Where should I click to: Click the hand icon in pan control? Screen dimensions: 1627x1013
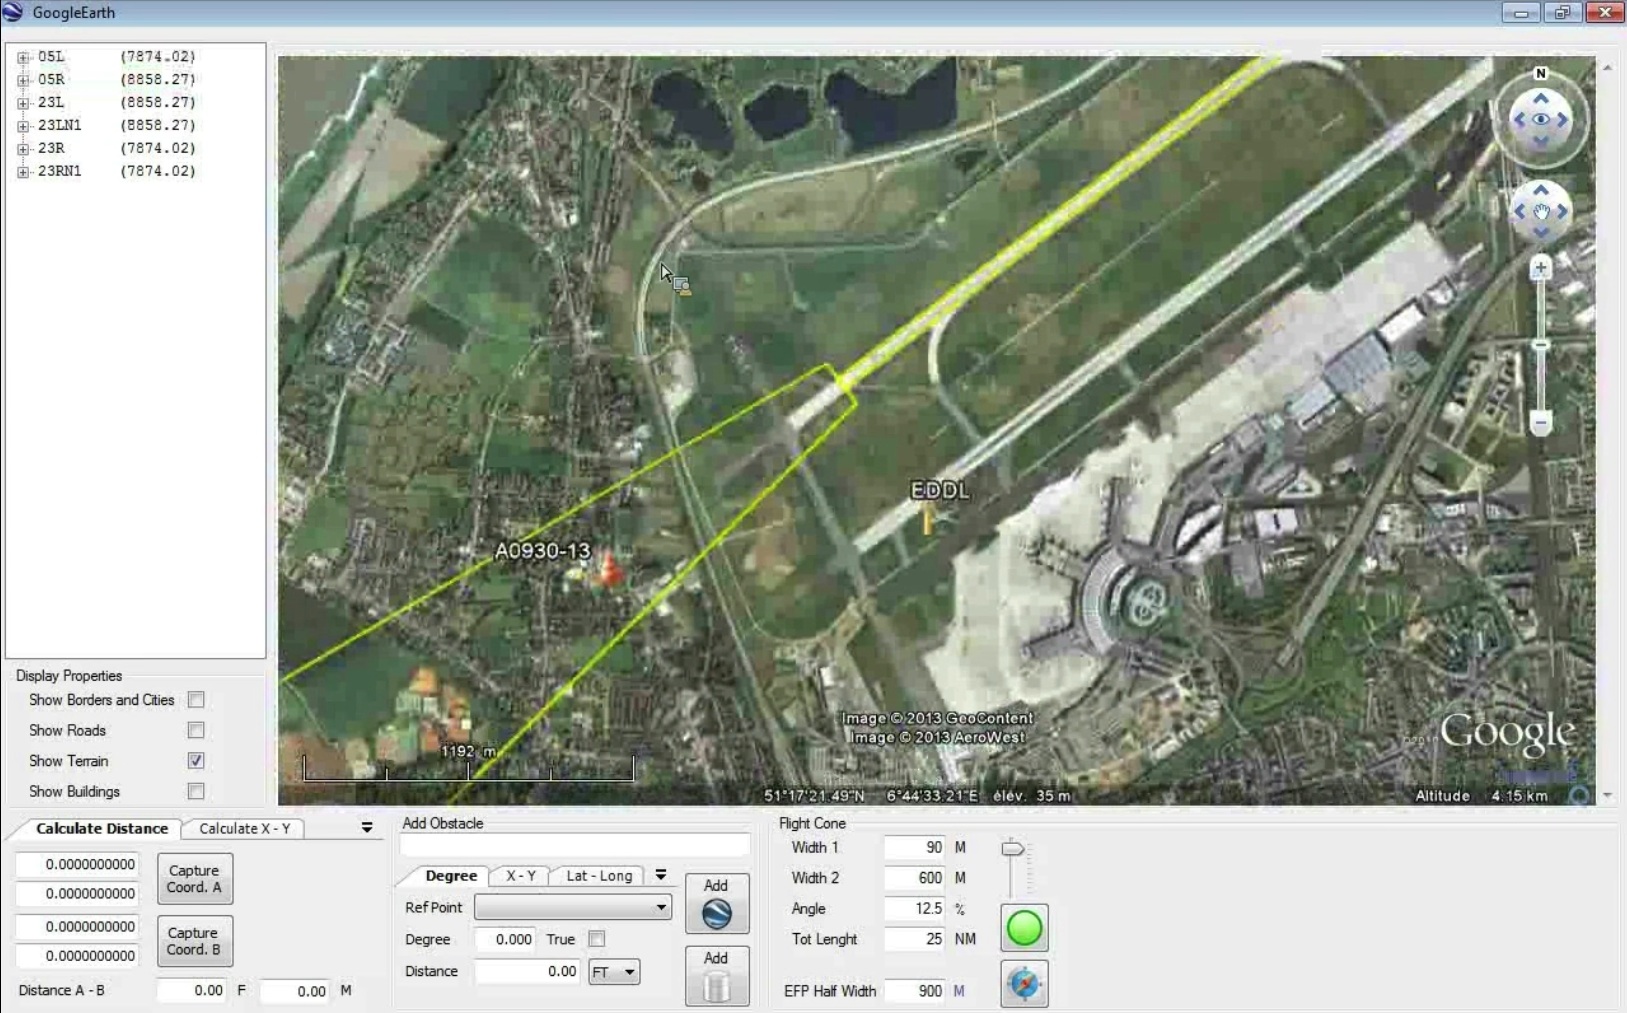click(1540, 211)
